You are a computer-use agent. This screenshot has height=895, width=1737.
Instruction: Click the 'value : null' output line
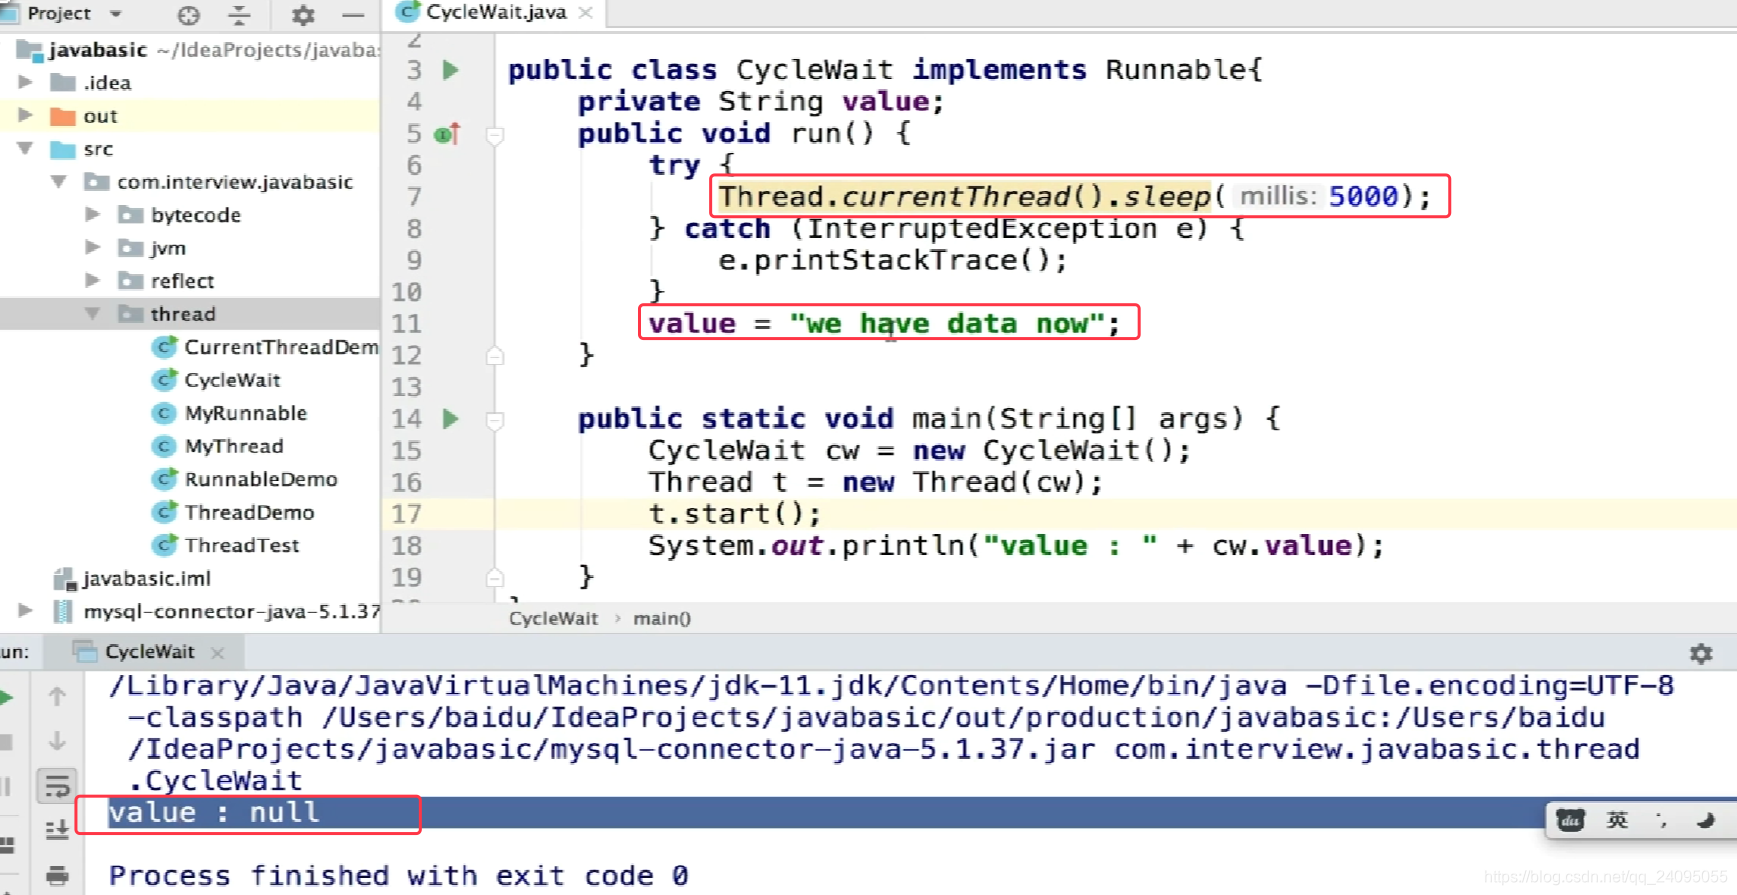(x=214, y=812)
